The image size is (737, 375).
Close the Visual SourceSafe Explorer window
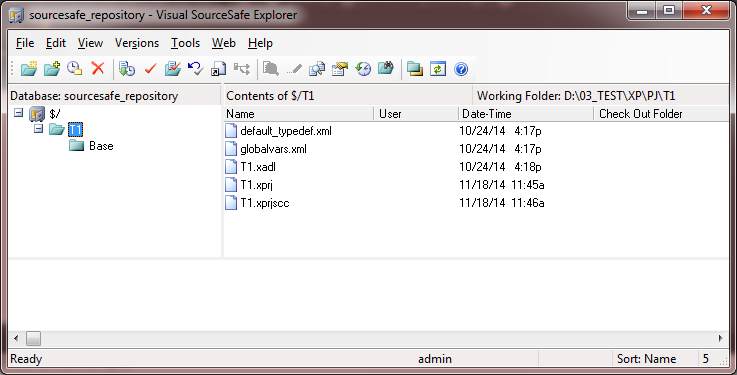point(706,10)
